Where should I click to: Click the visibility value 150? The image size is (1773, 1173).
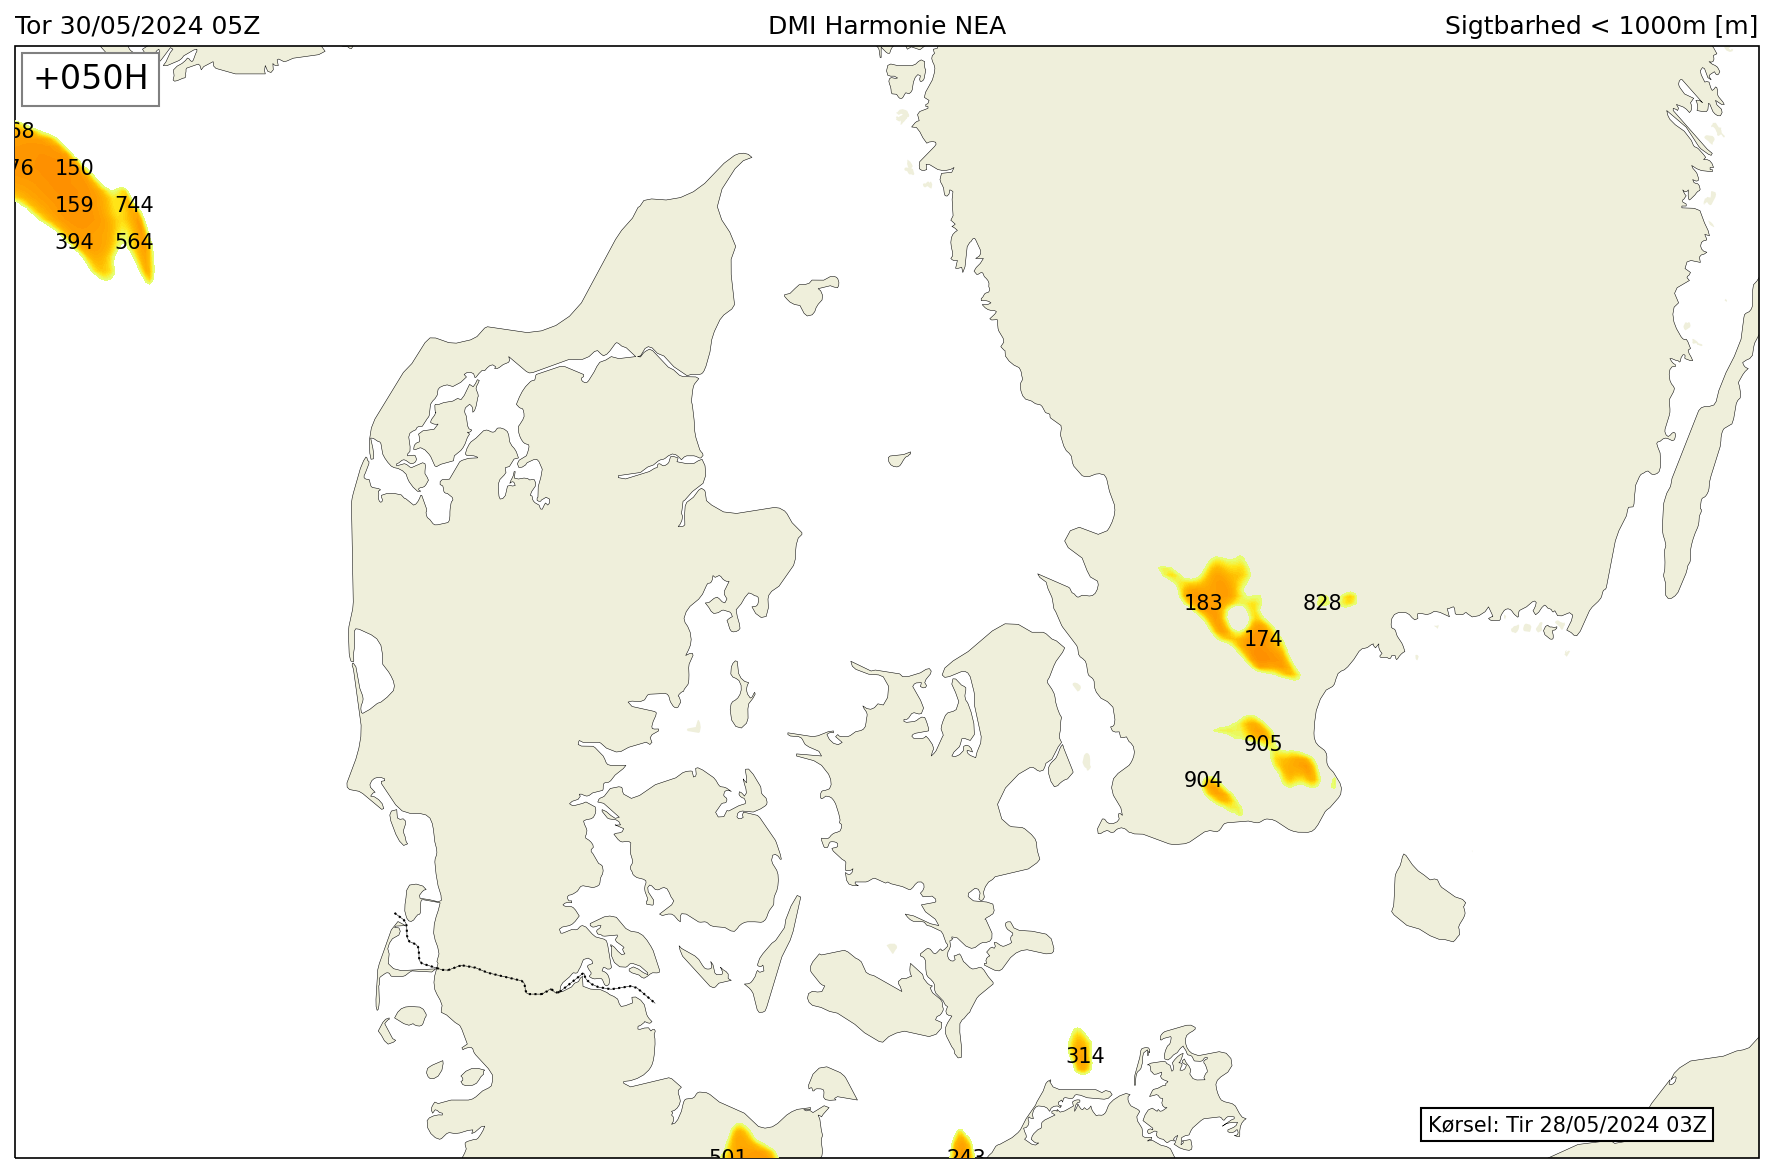coord(74,168)
